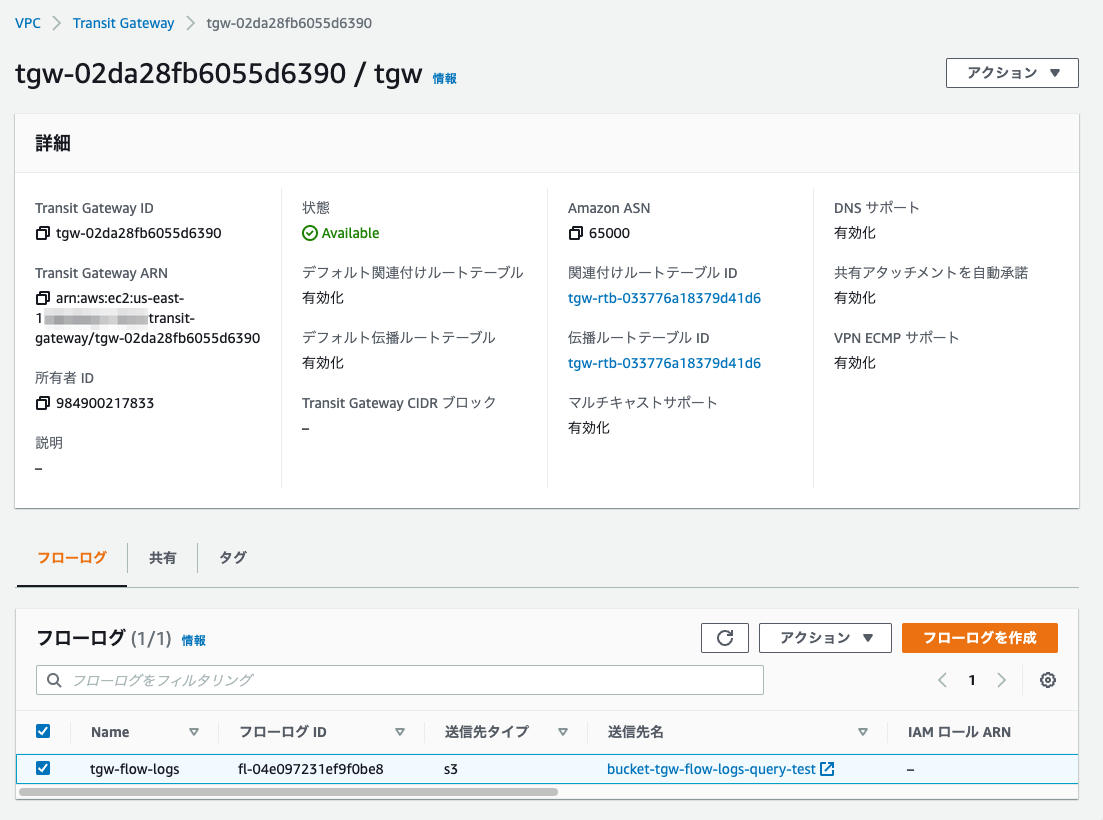This screenshot has width=1103, height=820.
Task: Open external link icon beside bucket name
Action: point(827,769)
